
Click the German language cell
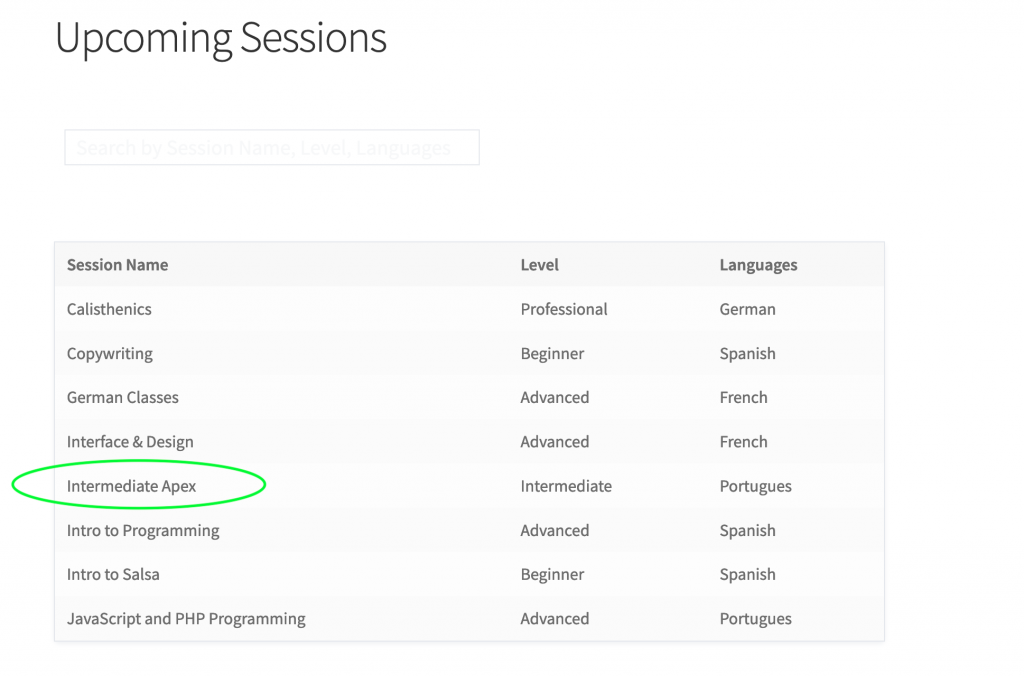748,309
